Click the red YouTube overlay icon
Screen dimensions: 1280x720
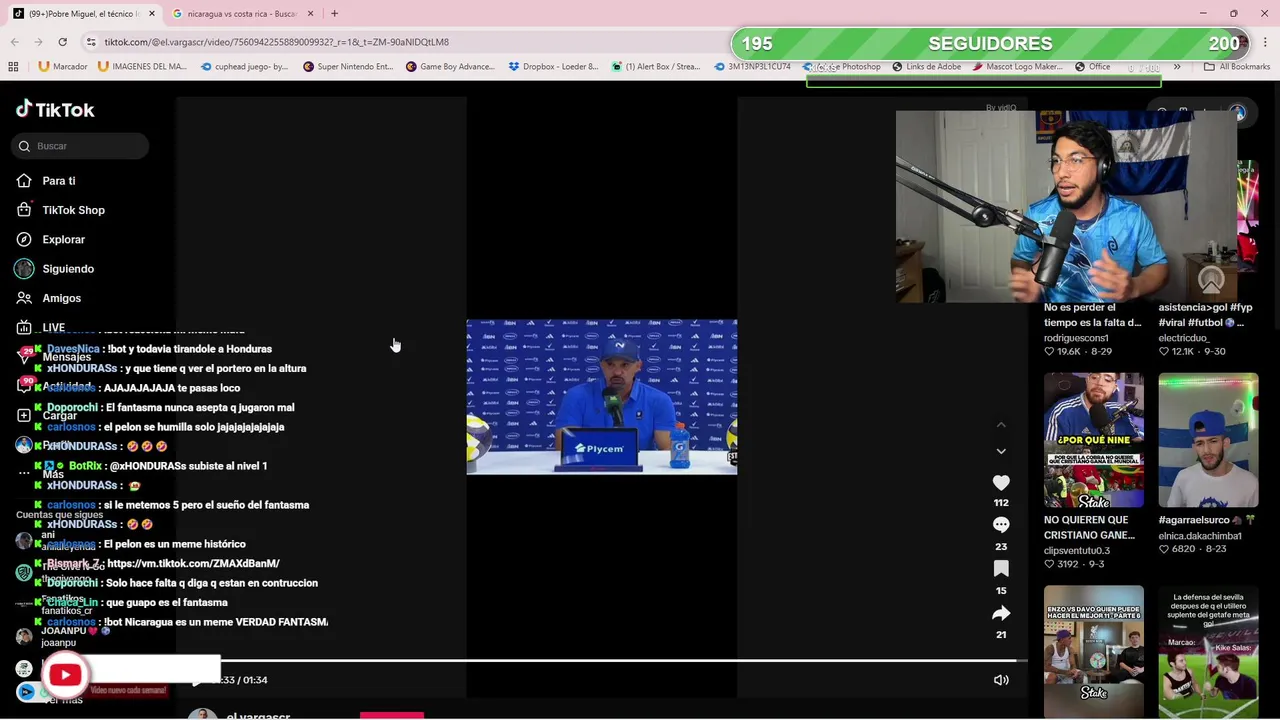[65, 675]
